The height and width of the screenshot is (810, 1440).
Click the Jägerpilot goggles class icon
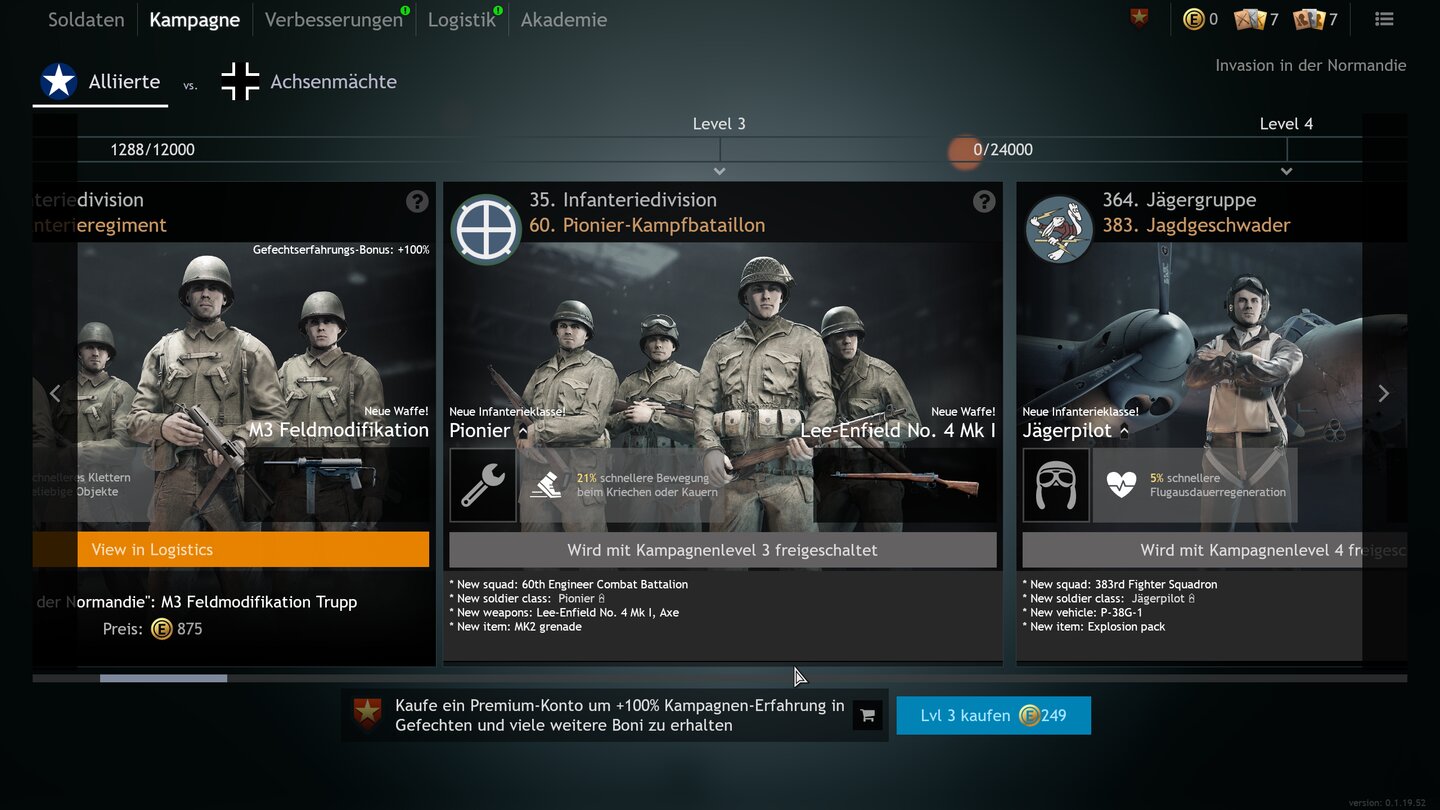pos(1056,485)
